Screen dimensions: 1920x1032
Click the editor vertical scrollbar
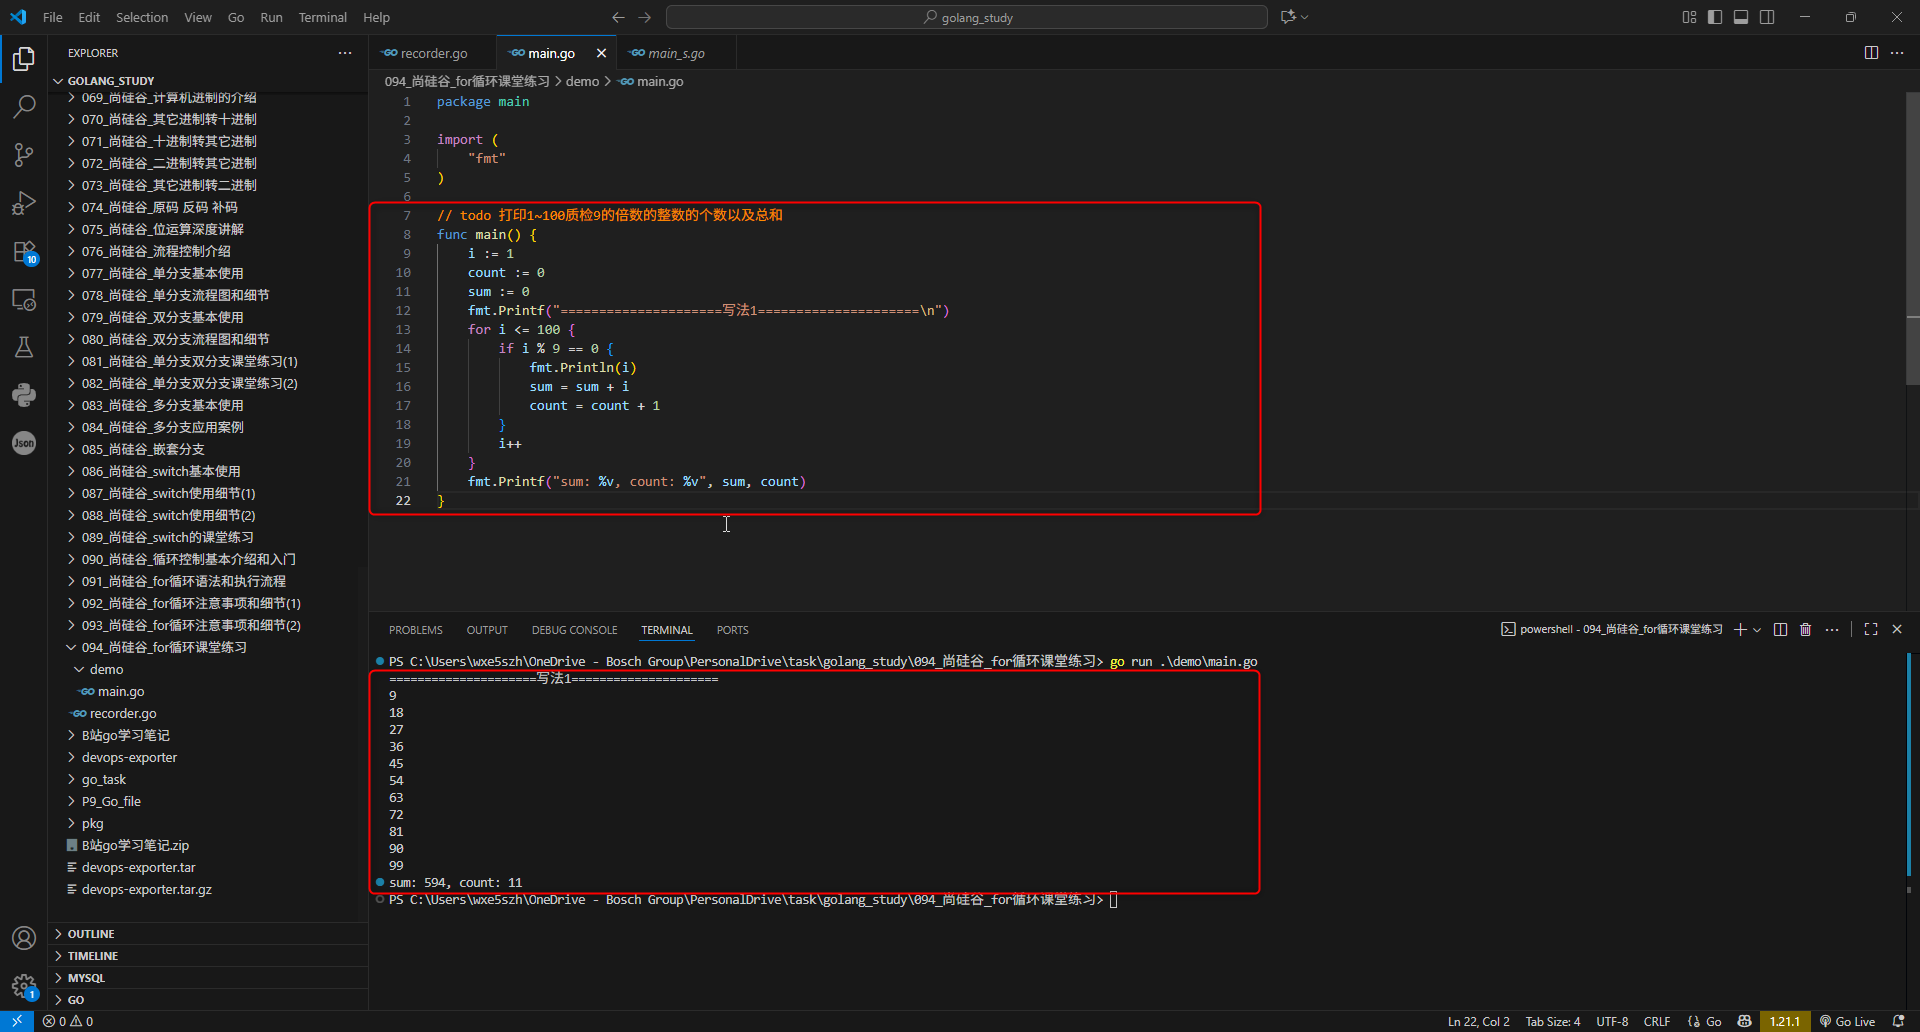pos(1912,238)
